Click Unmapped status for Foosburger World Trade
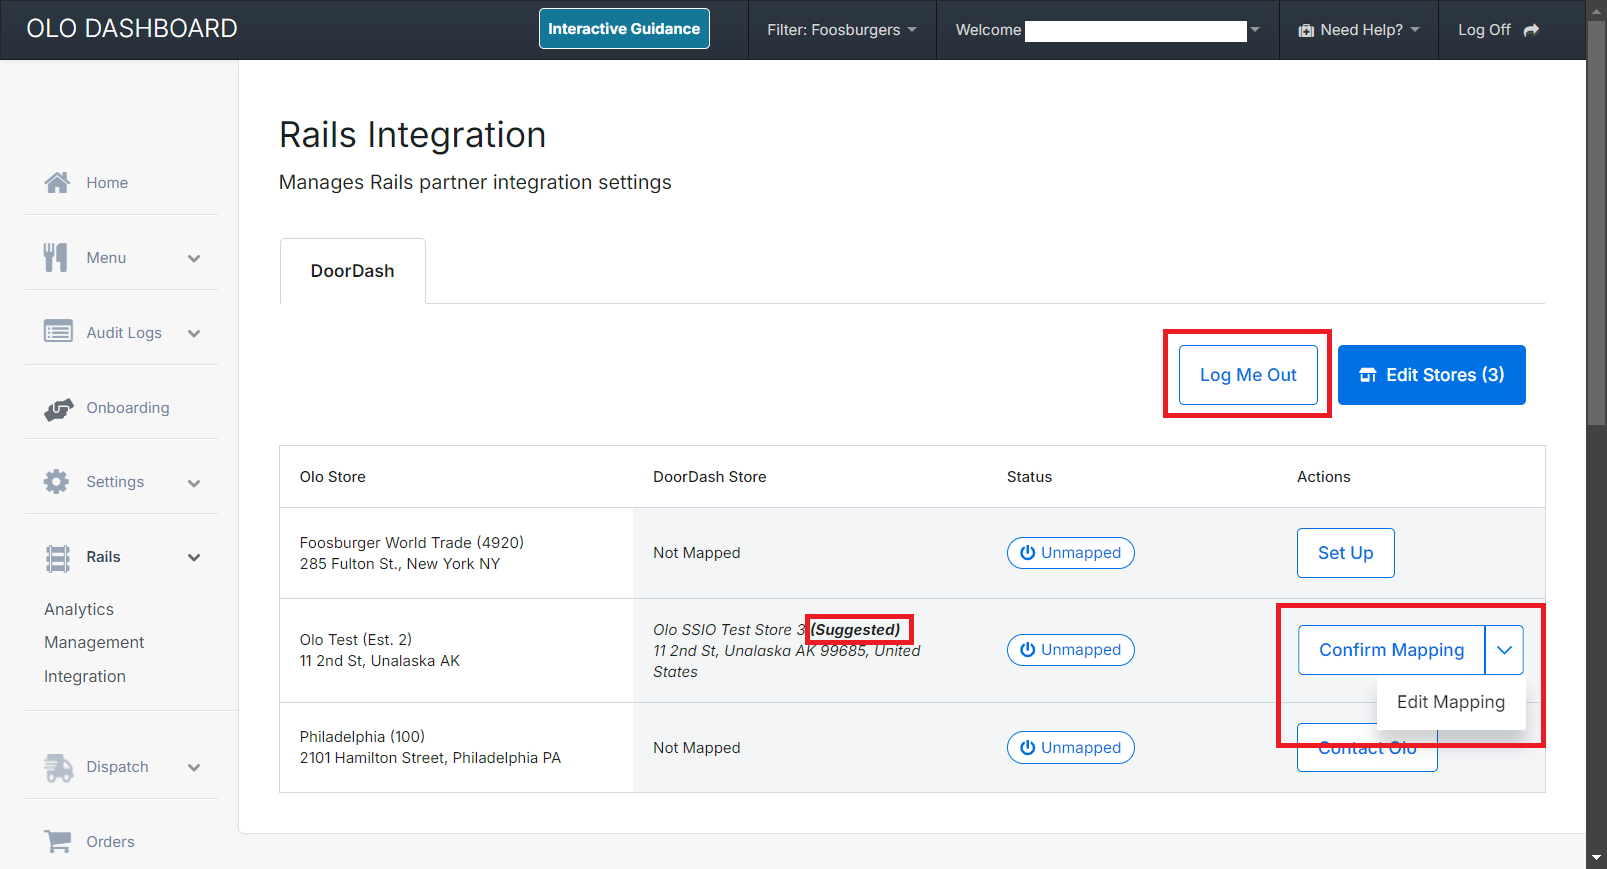The width and height of the screenshot is (1607, 869). click(x=1071, y=553)
